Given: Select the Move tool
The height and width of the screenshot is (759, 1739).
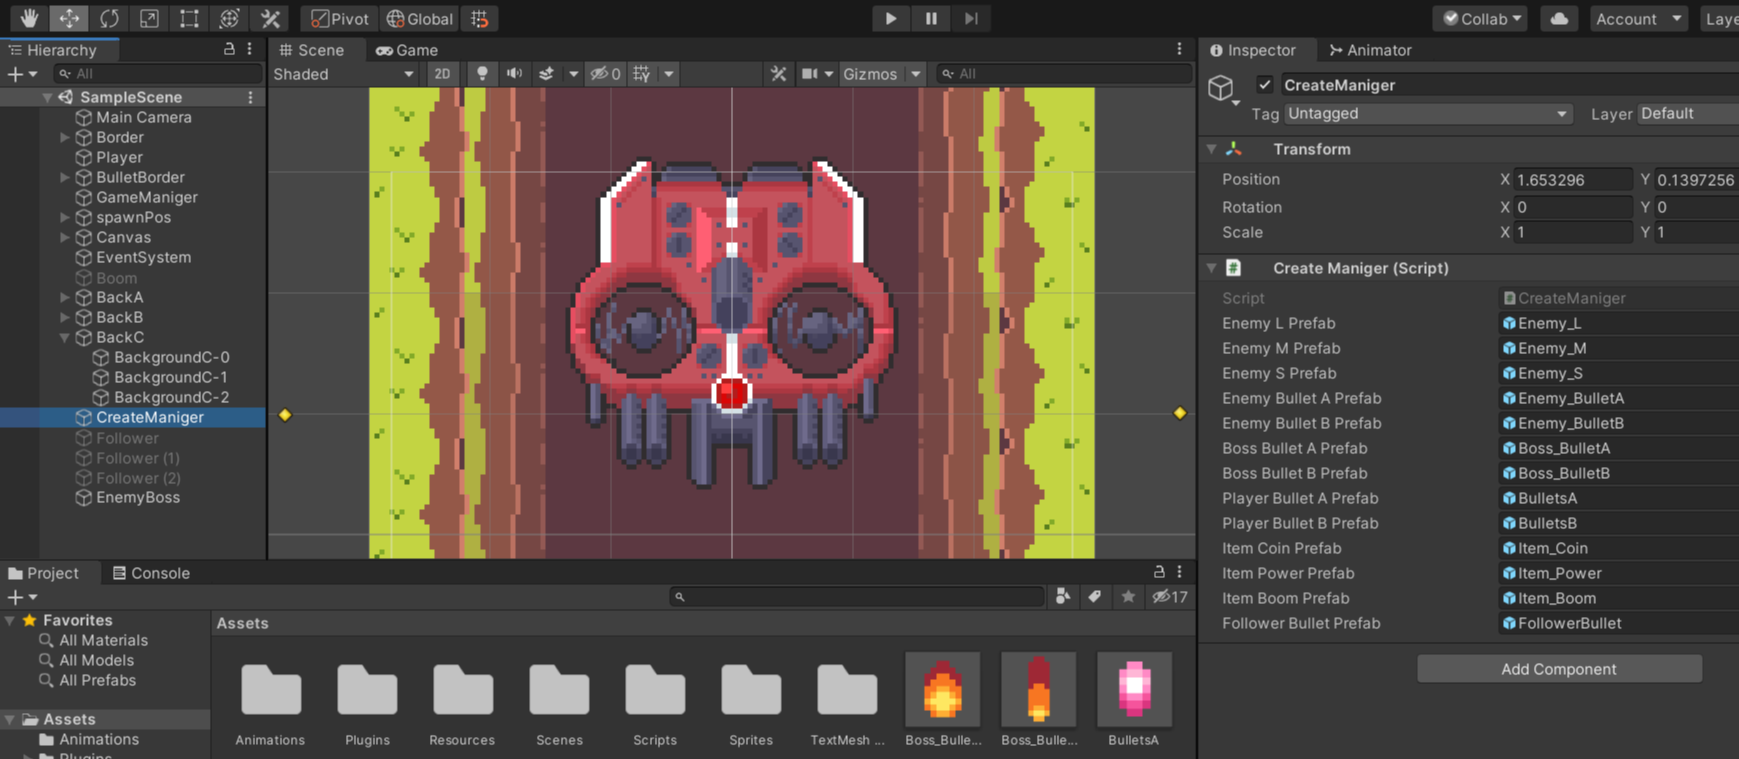Looking at the screenshot, I should [69, 18].
